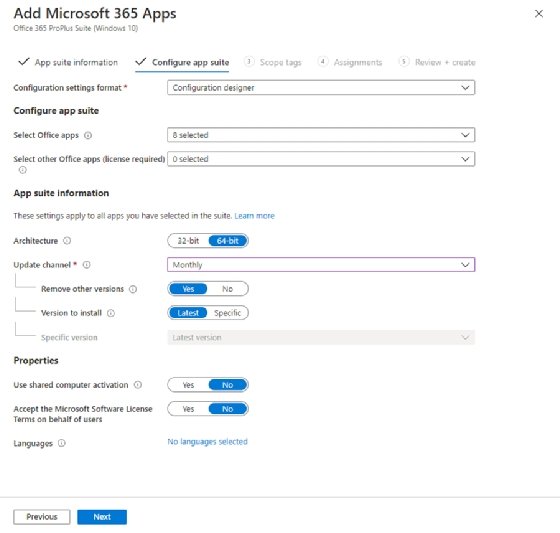
Task: Select 32-bit architecture
Action: pos(188,241)
